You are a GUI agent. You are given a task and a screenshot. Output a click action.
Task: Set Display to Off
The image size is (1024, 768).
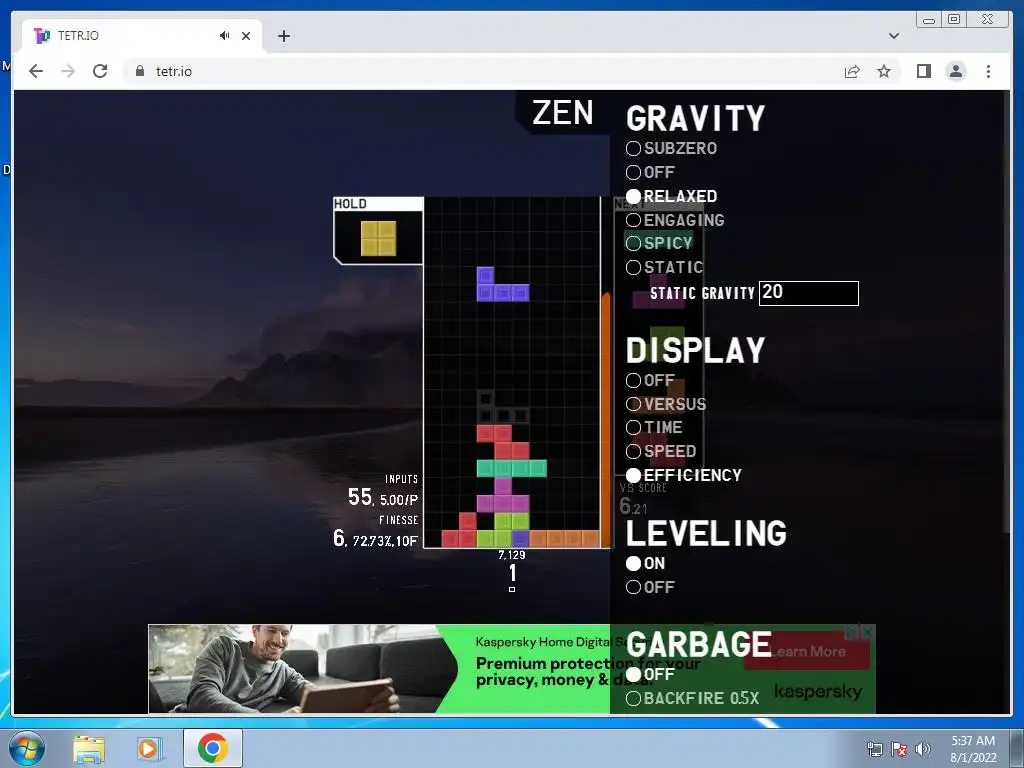[x=650, y=380]
